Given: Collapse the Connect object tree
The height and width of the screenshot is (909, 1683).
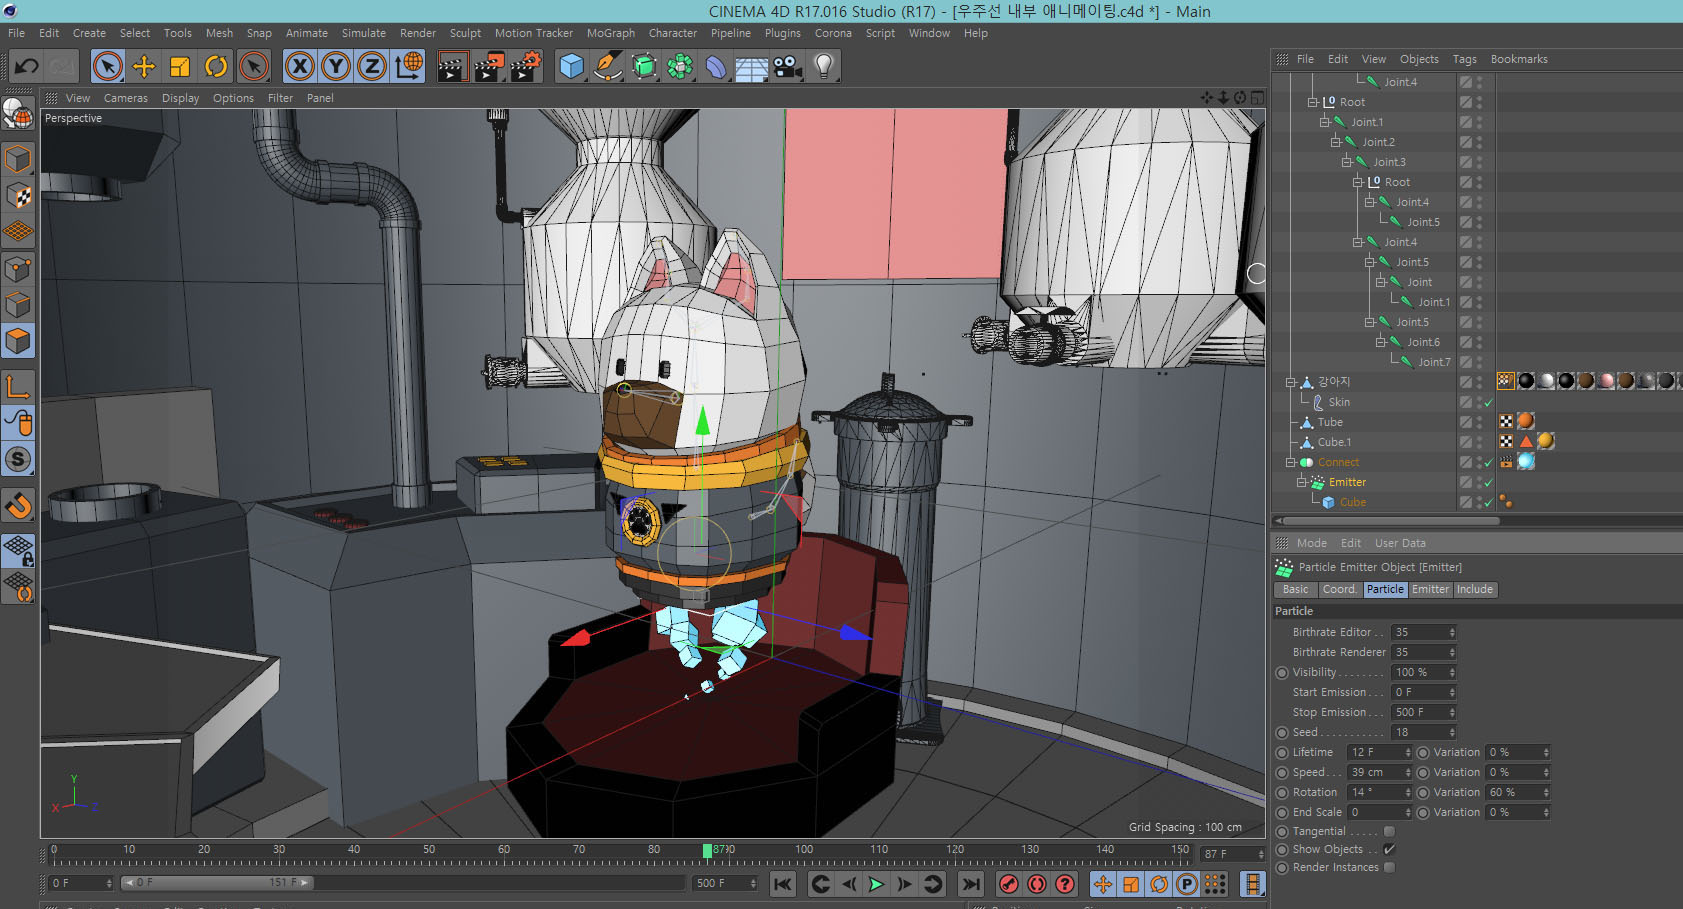Looking at the screenshot, I should (1290, 462).
